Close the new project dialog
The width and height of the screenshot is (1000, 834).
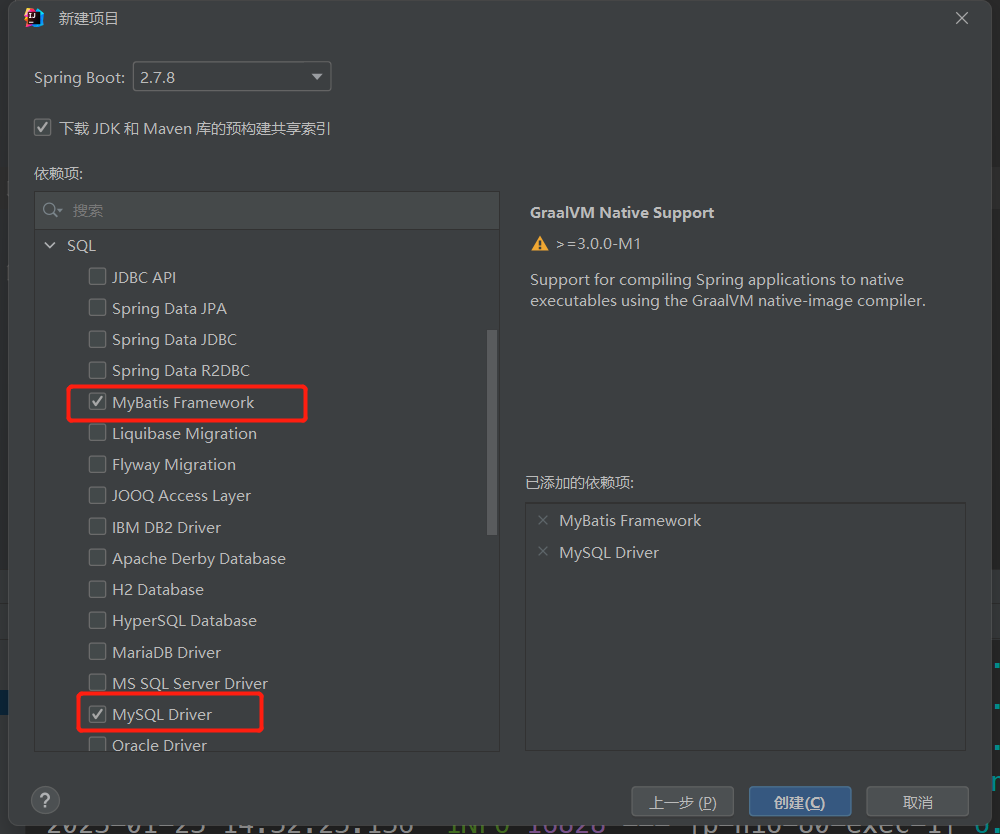962,18
